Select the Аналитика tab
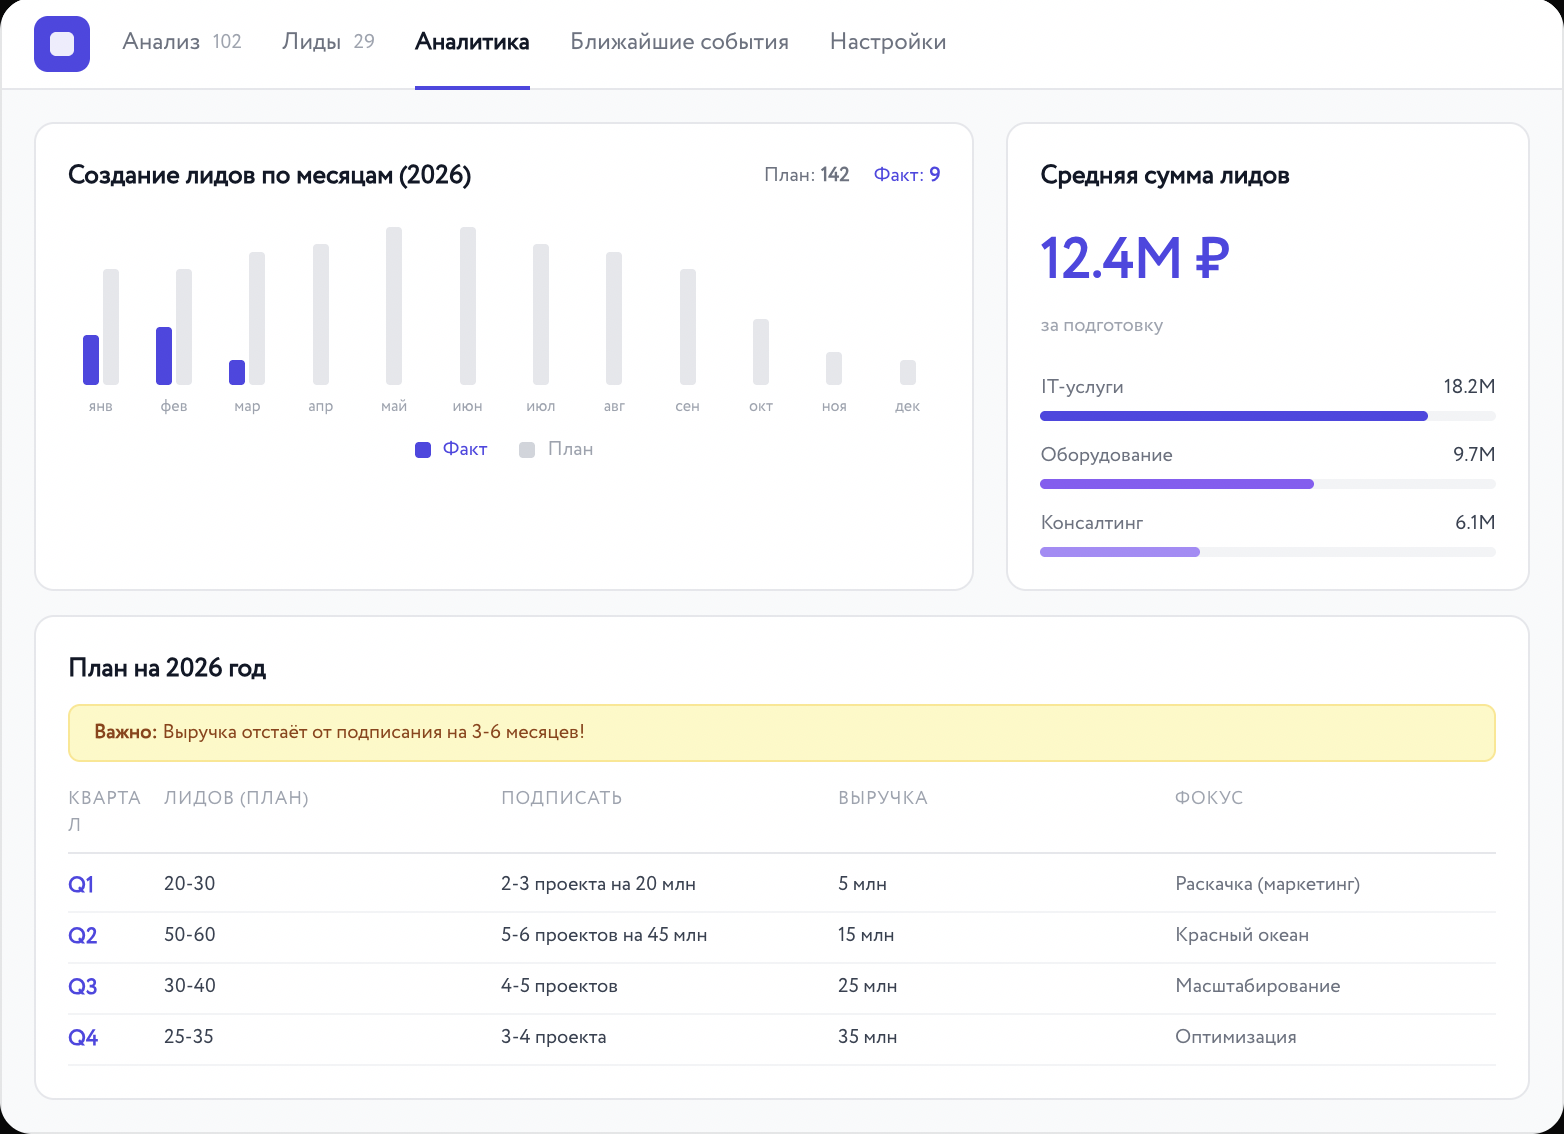 pyautogui.click(x=472, y=42)
